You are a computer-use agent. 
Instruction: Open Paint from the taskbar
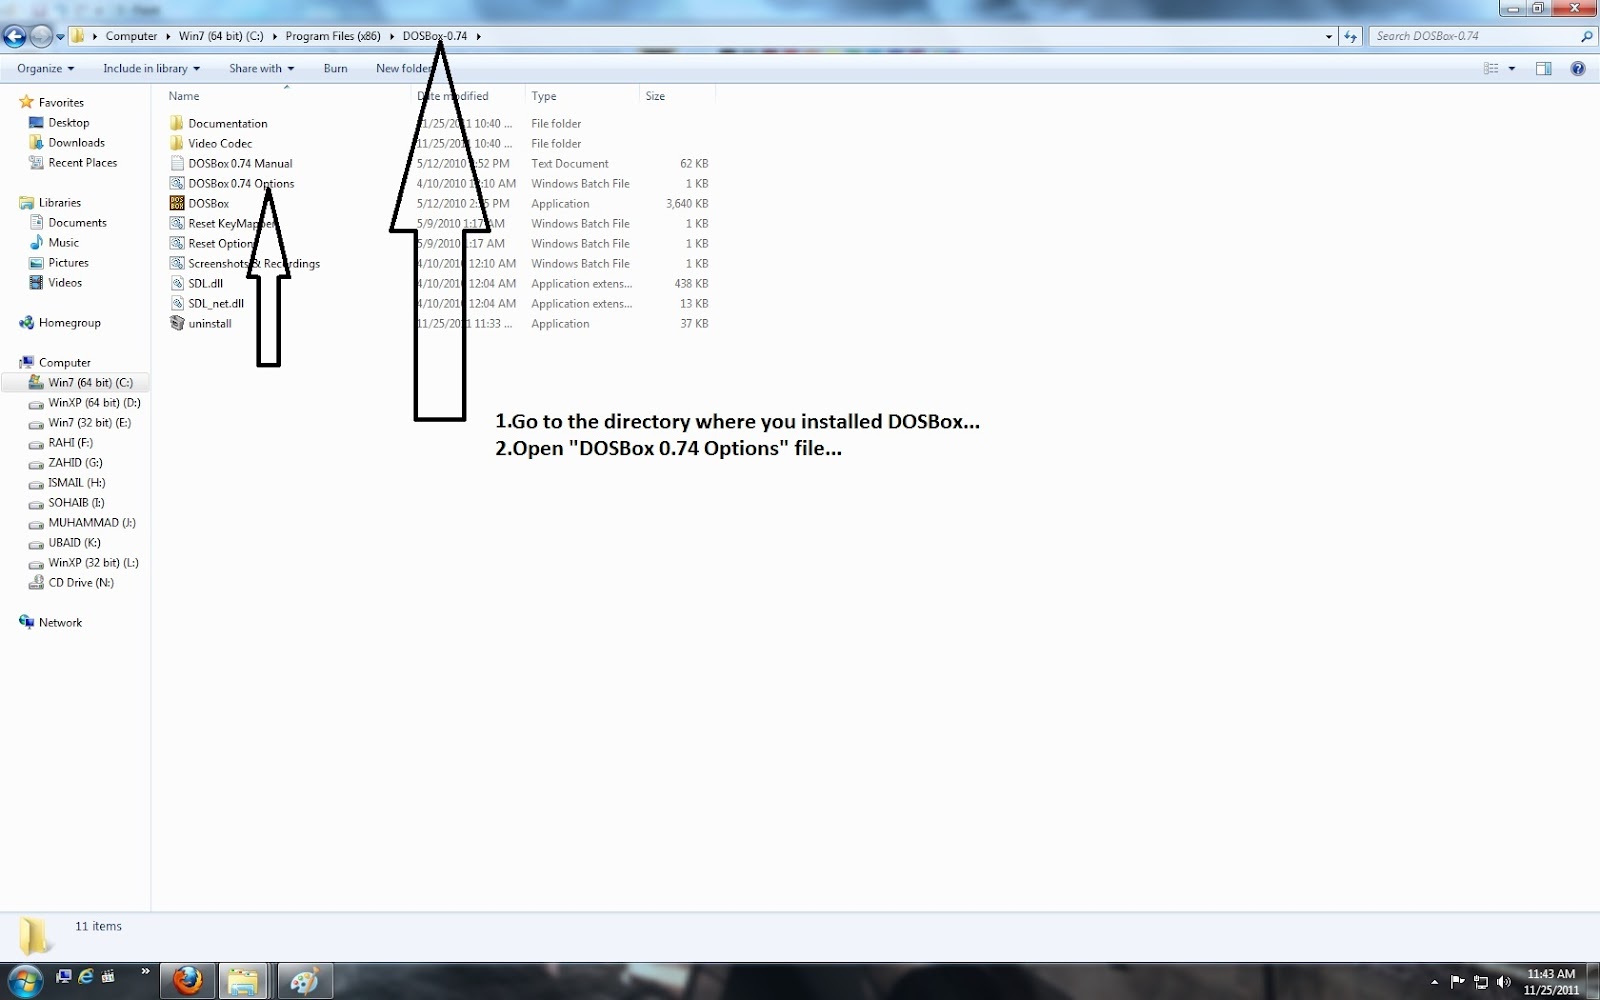pos(304,981)
